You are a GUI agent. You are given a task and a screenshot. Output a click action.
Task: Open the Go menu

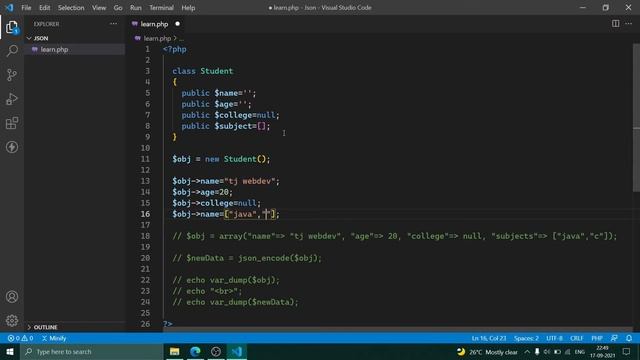(118, 8)
